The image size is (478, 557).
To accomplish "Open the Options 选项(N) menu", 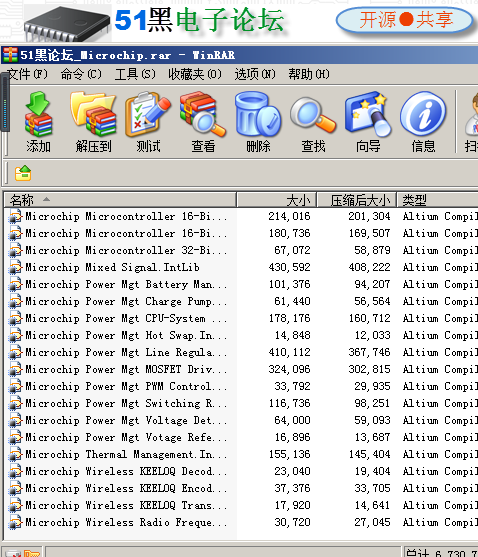I will [x=255, y=74].
